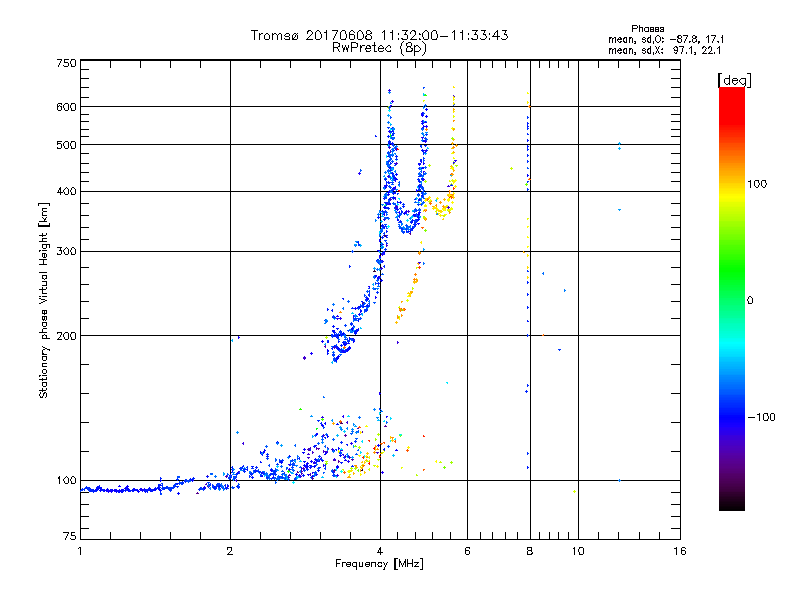
Task: Click the y-axis label '400'
Action: click(x=66, y=191)
